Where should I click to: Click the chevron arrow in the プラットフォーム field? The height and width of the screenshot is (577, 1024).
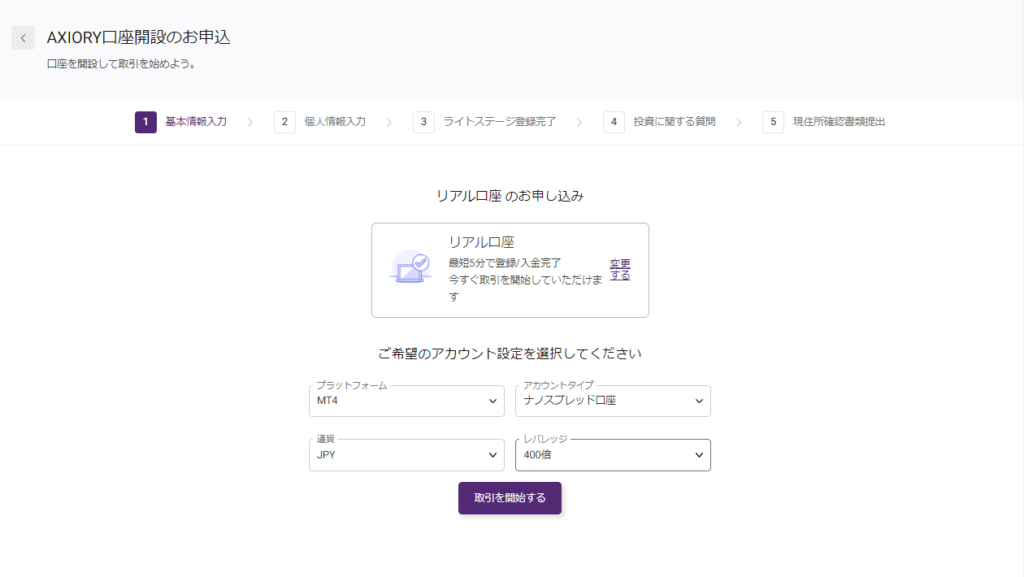[492, 402]
